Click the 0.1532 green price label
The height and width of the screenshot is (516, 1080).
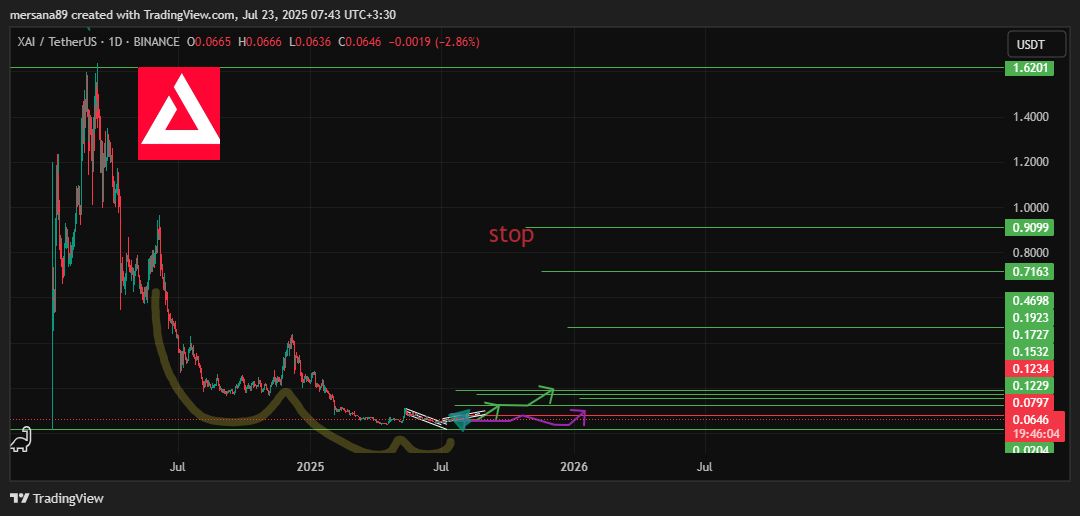coord(1030,351)
